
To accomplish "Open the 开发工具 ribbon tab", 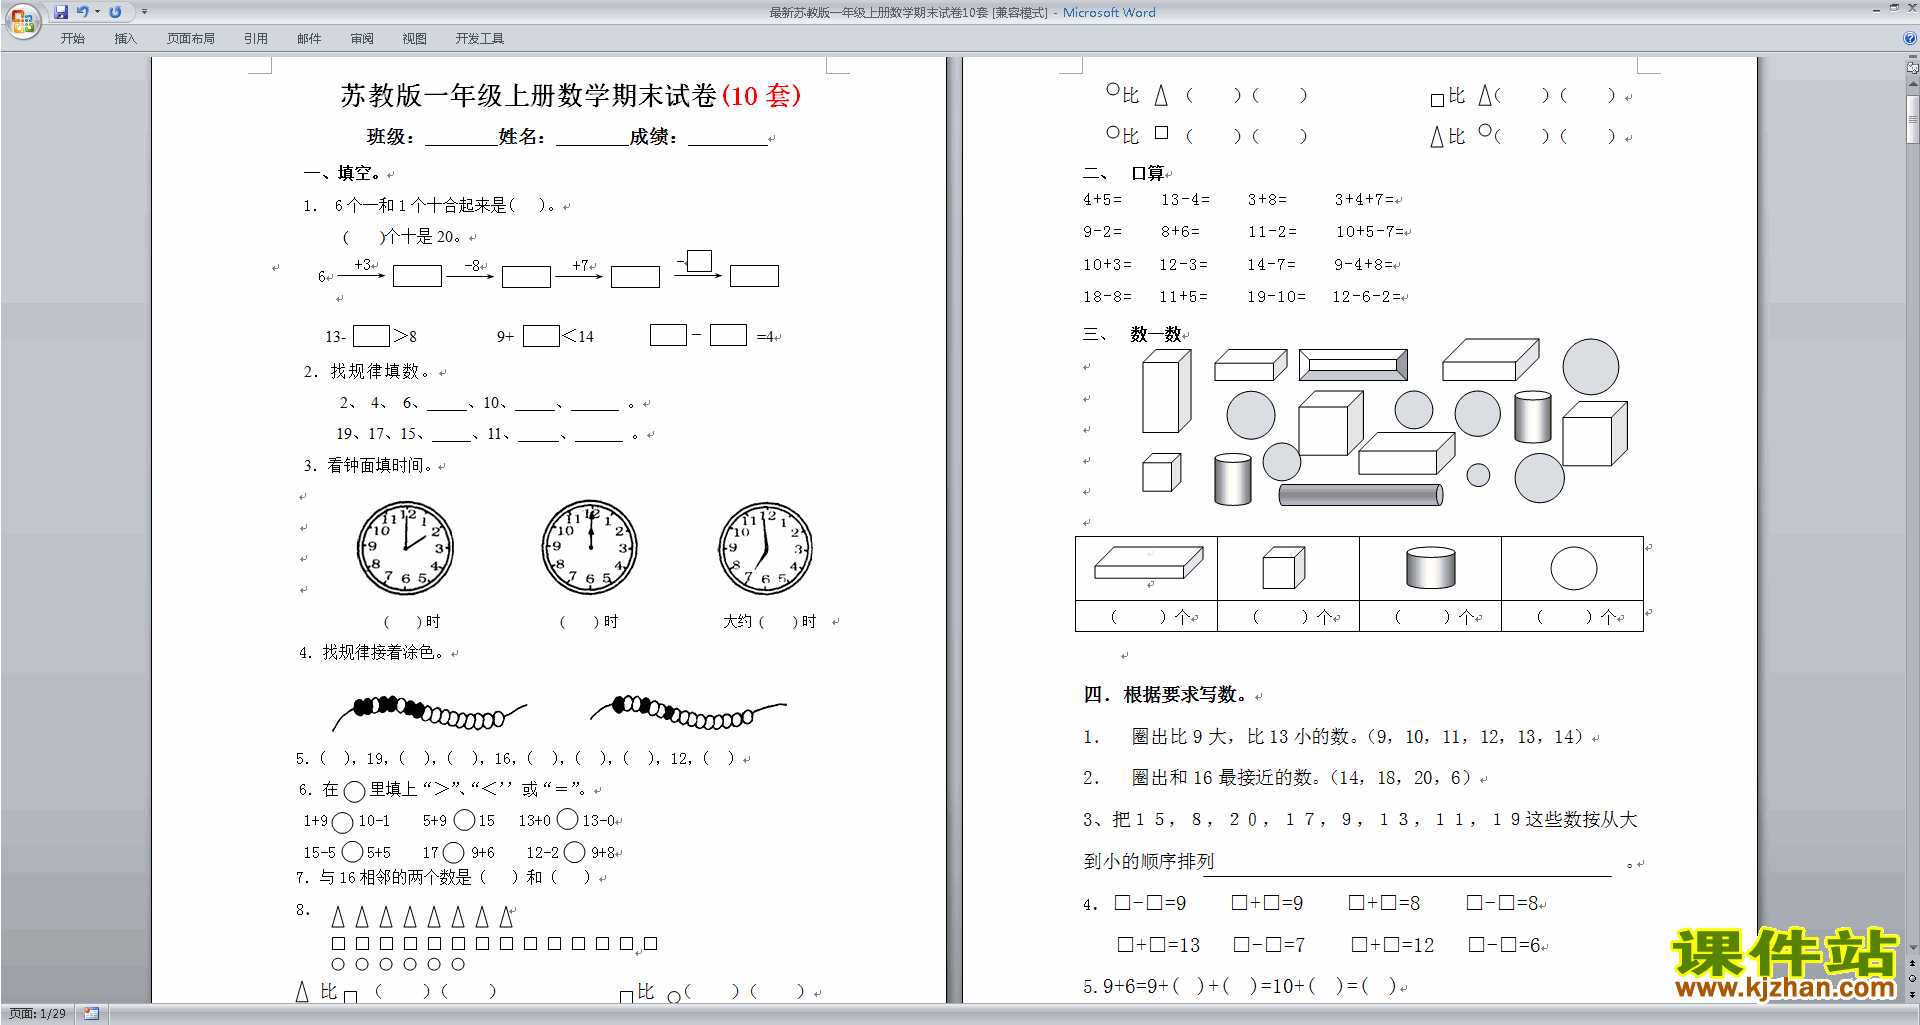I will tap(480, 39).
